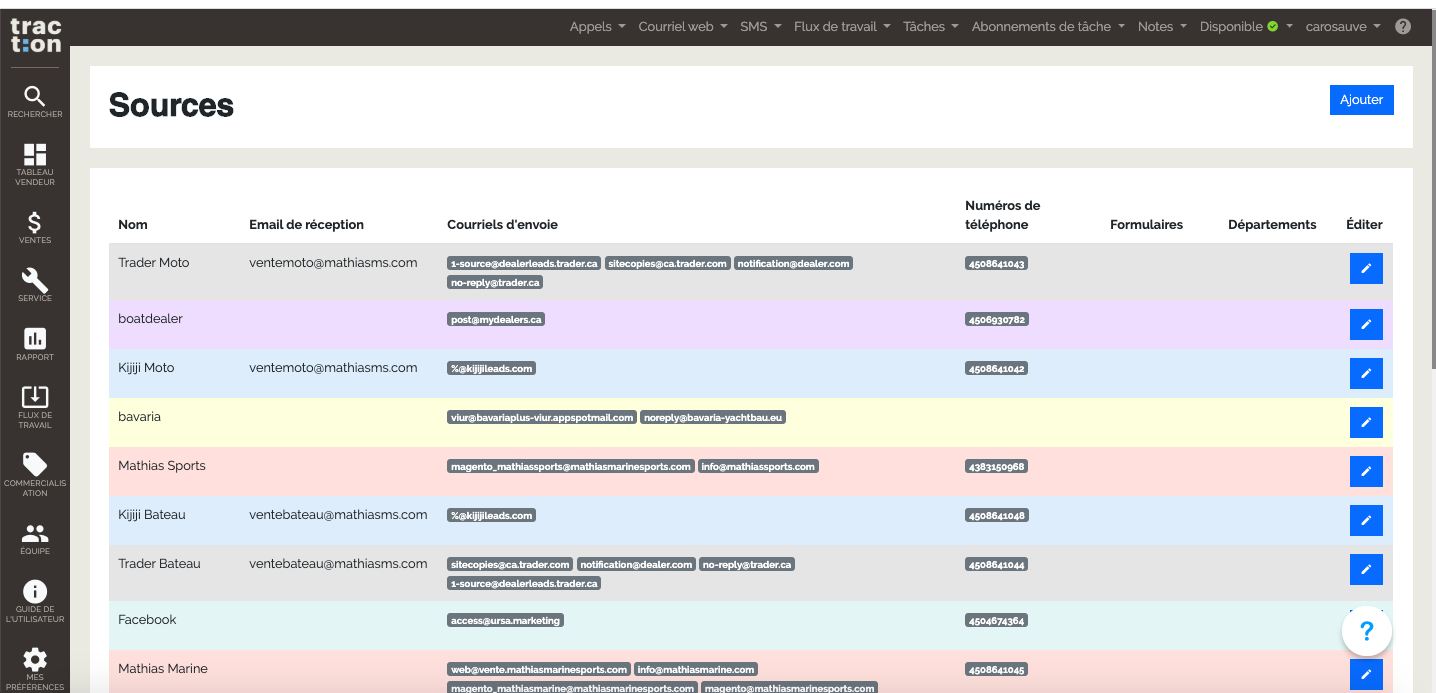Image resolution: width=1436 pixels, height=693 pixels.
Task: Click the help question mark in top bar
Action: click(x=1403, y=27)
